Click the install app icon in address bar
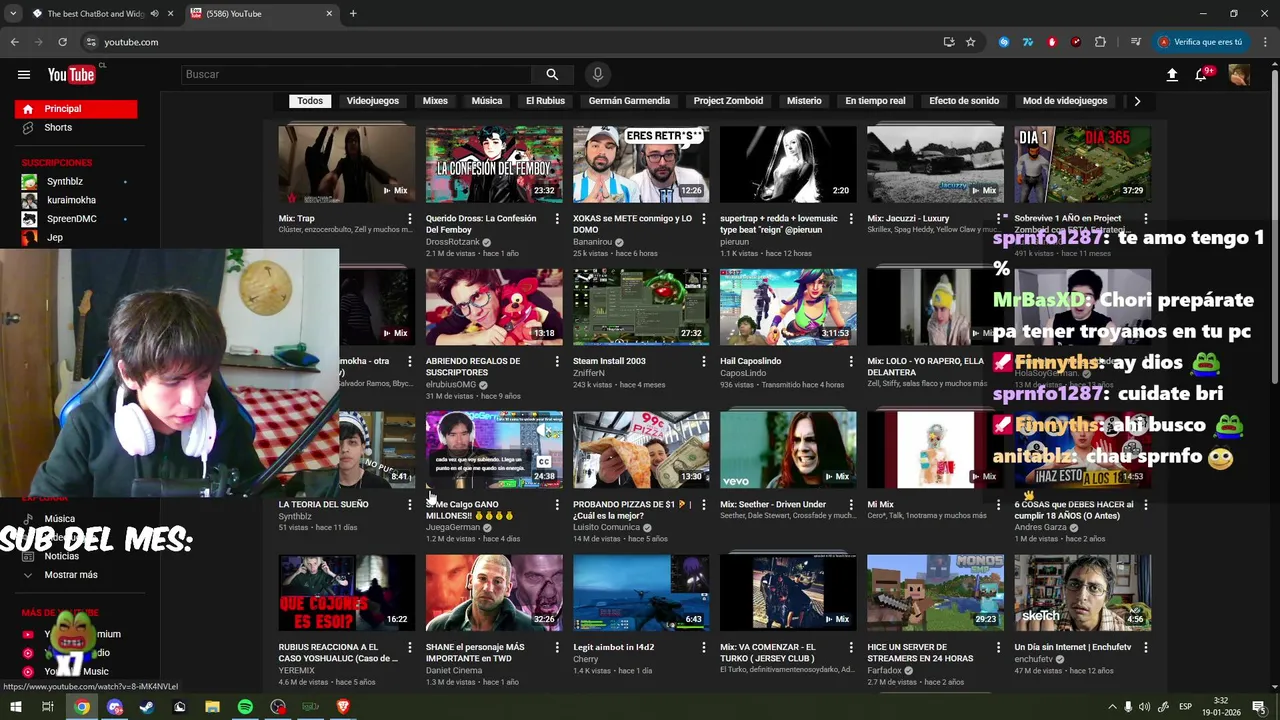 pos(948,42)
